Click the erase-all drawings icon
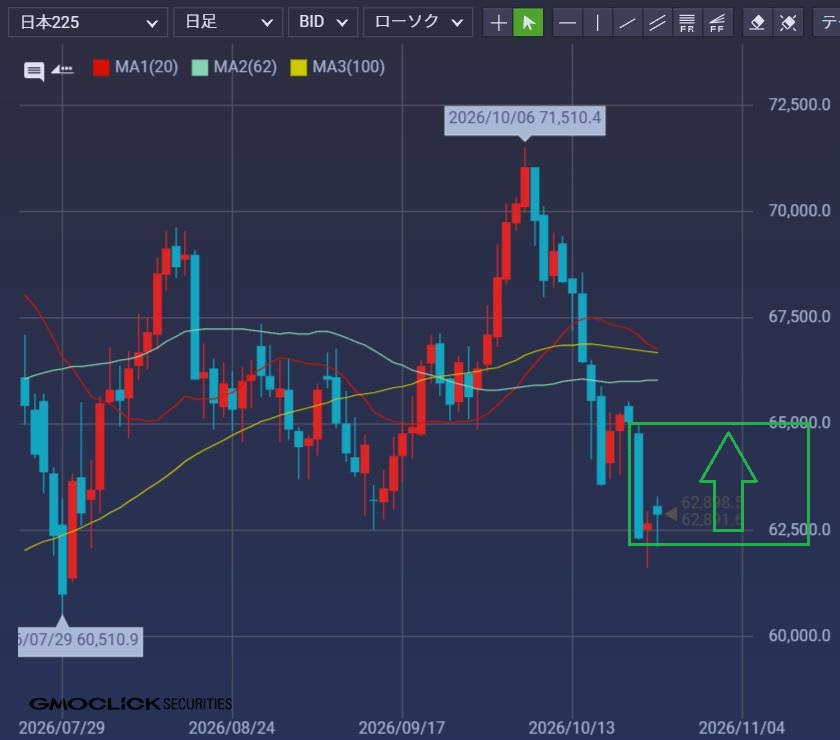 click(x=788, y=23)
